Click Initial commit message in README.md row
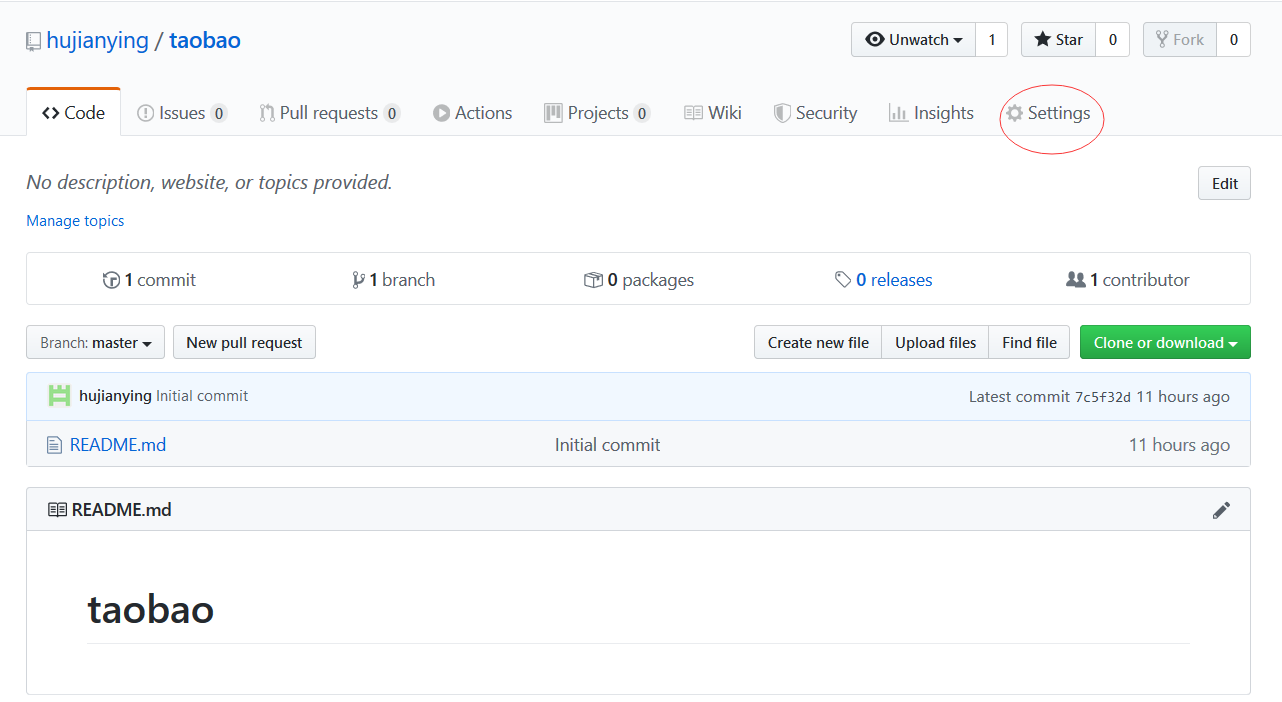This screenshot has width=1282, height=702. pyautogui.click(x=608, y=445)
